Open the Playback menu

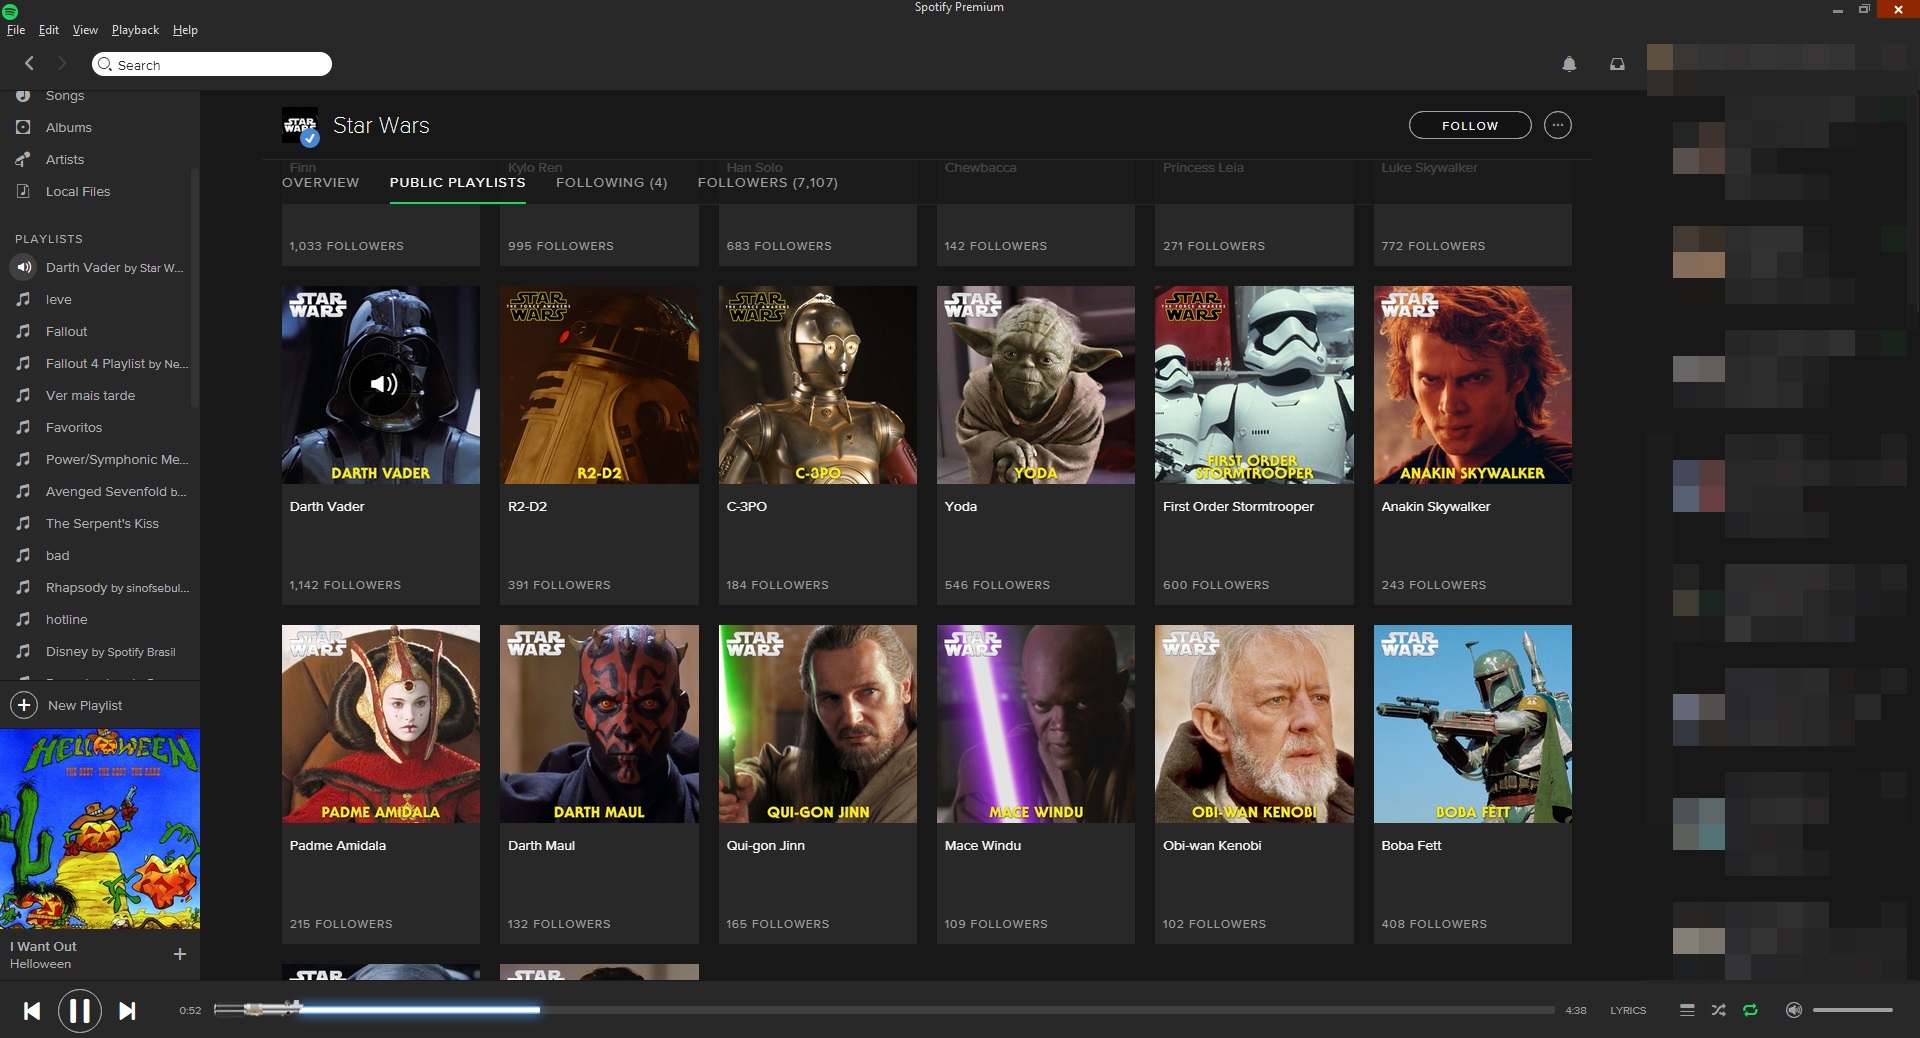(x=135, y=30)
